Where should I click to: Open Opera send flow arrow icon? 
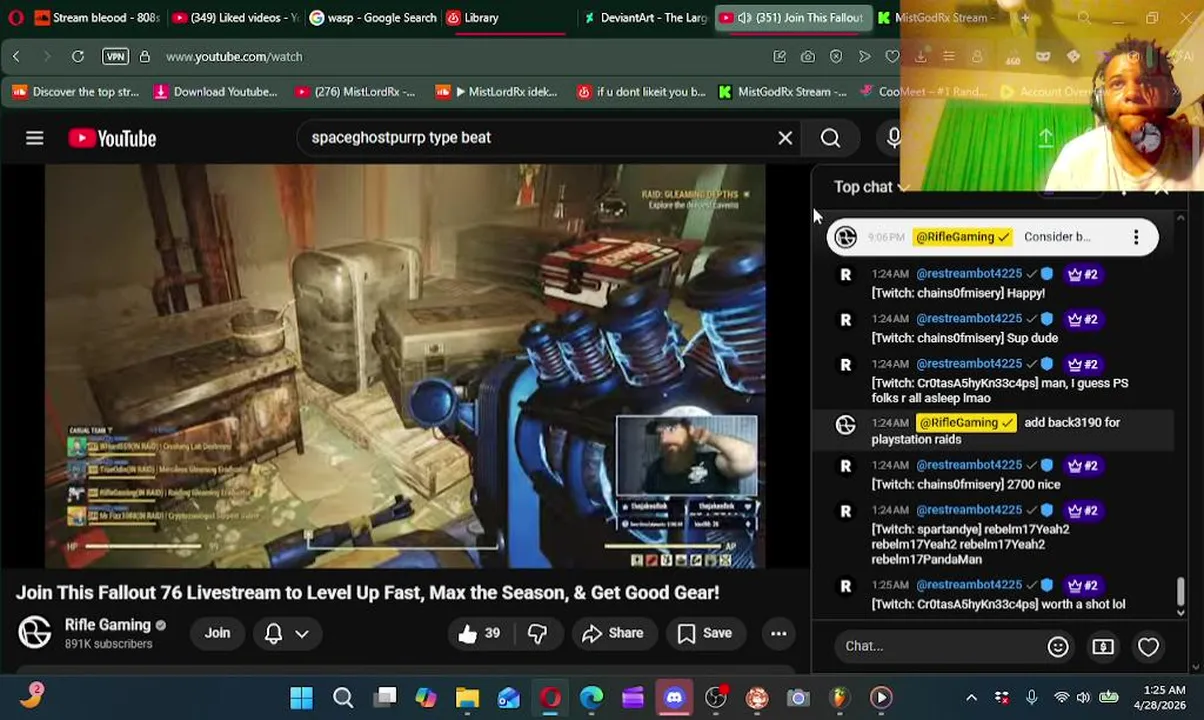864,57
